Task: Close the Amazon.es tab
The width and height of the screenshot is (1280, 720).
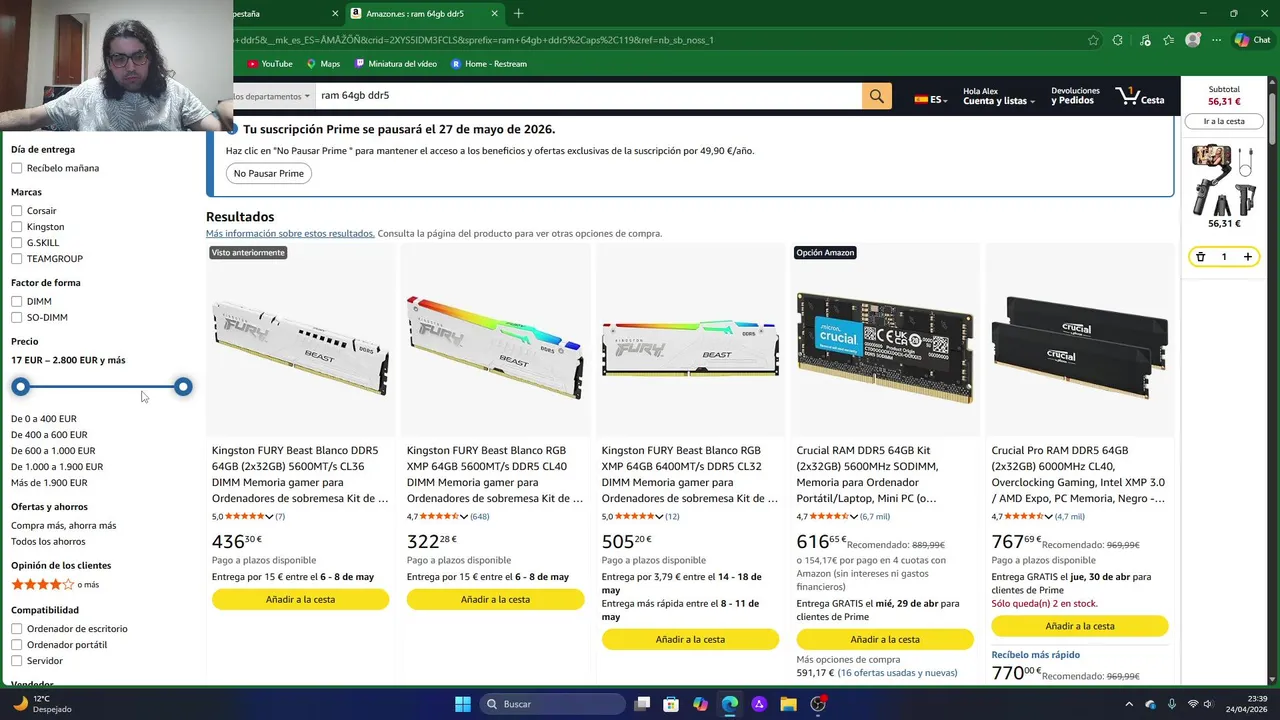Action: pyautogui.click(x=494, y=14)
